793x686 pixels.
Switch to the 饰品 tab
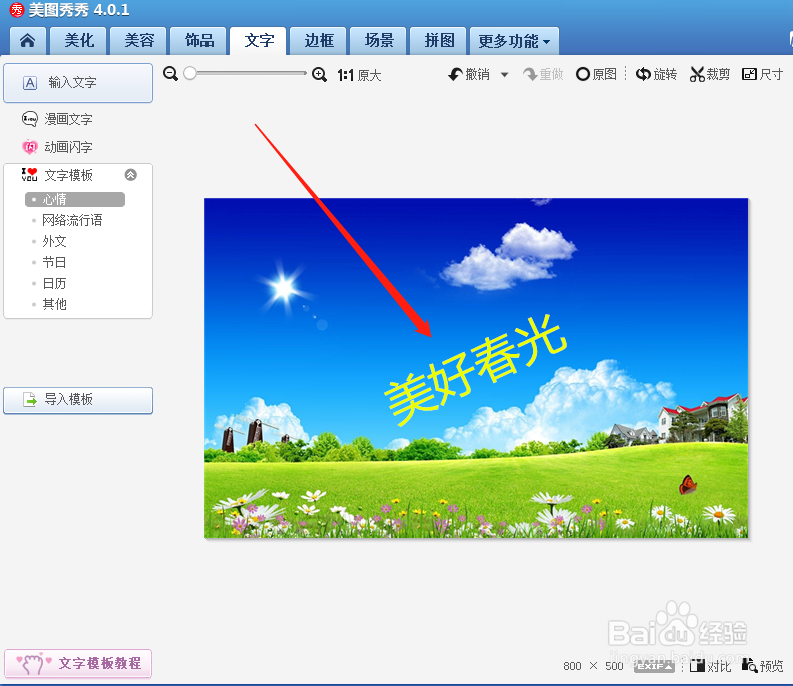click(x=199, y=40)
